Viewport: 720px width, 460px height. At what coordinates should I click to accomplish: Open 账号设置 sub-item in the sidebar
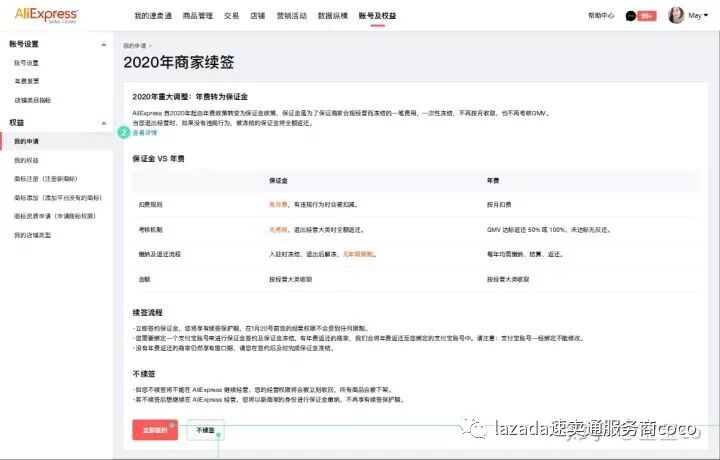pyautogui.click(x=26, y=63)
